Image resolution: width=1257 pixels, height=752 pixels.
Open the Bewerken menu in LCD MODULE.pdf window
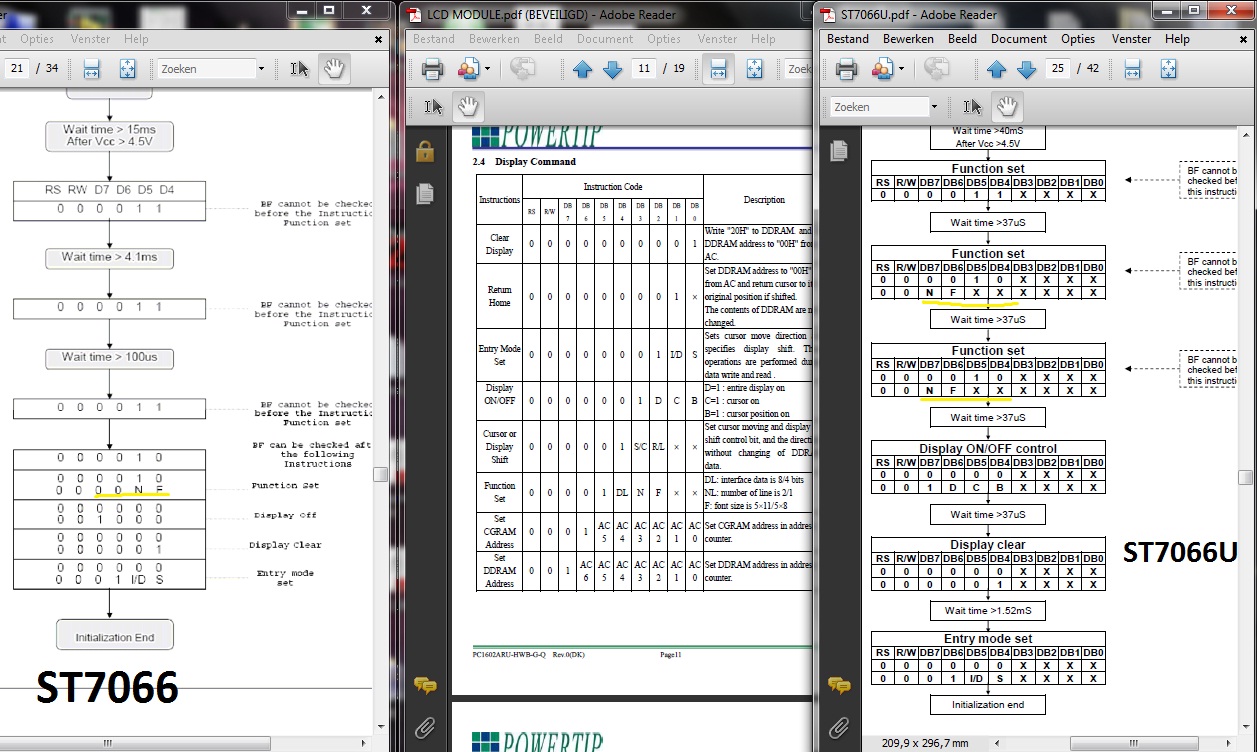(493, 39)
